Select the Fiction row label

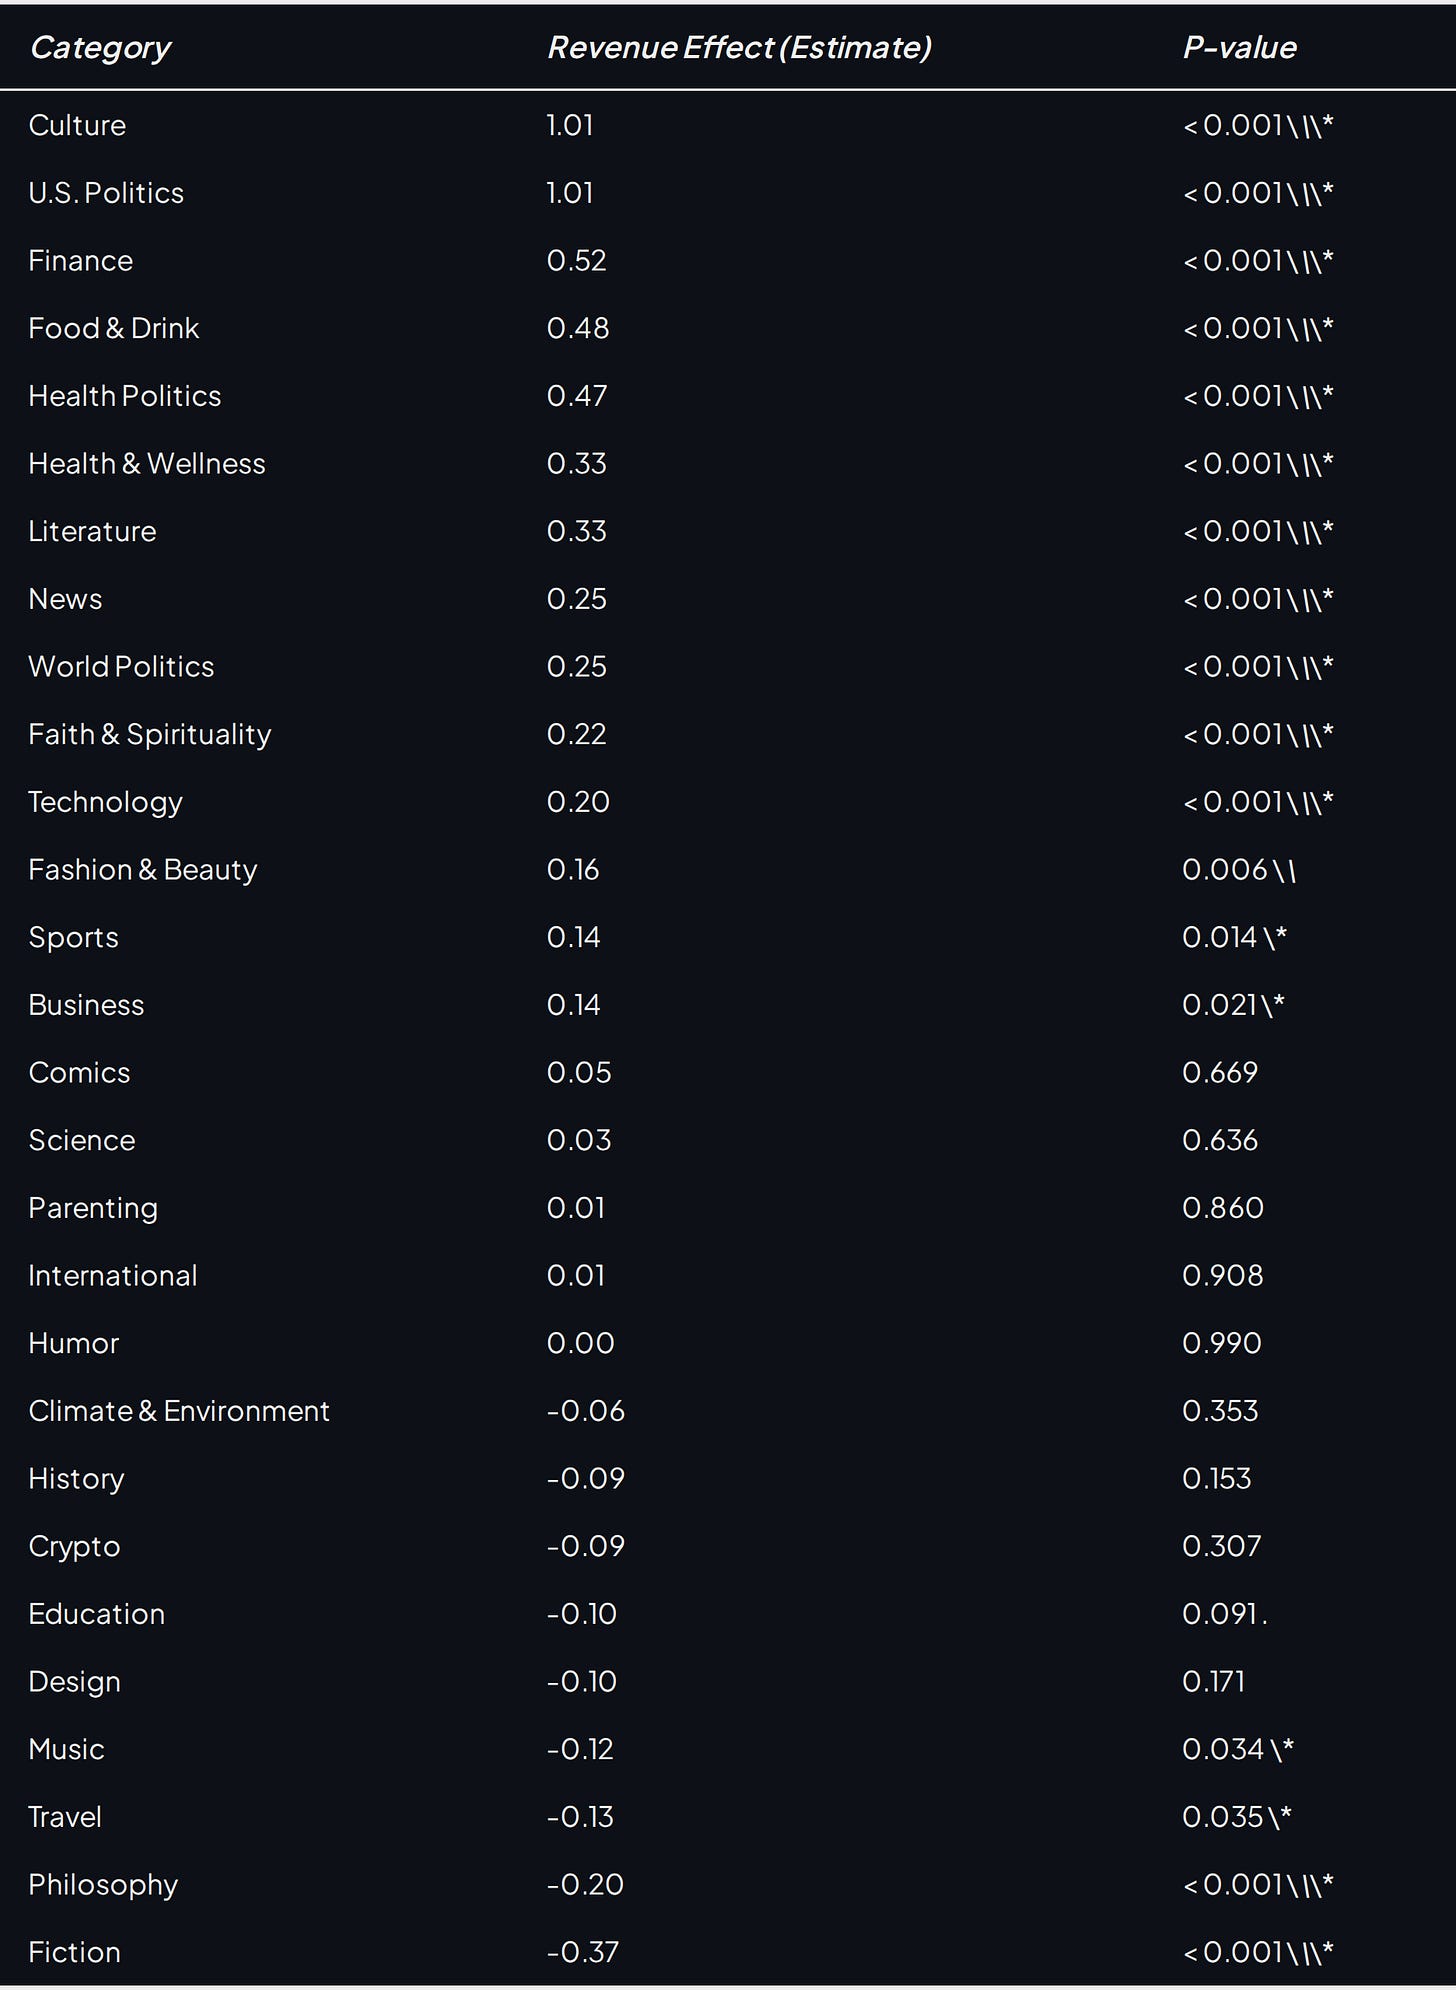tap(75, 1952)
